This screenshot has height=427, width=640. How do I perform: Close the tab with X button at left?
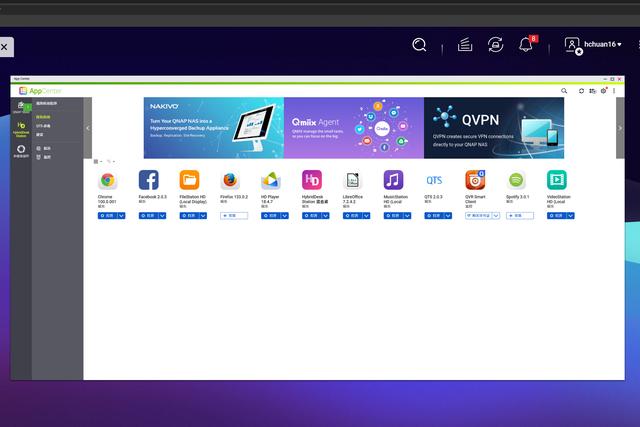click(4, 47)
